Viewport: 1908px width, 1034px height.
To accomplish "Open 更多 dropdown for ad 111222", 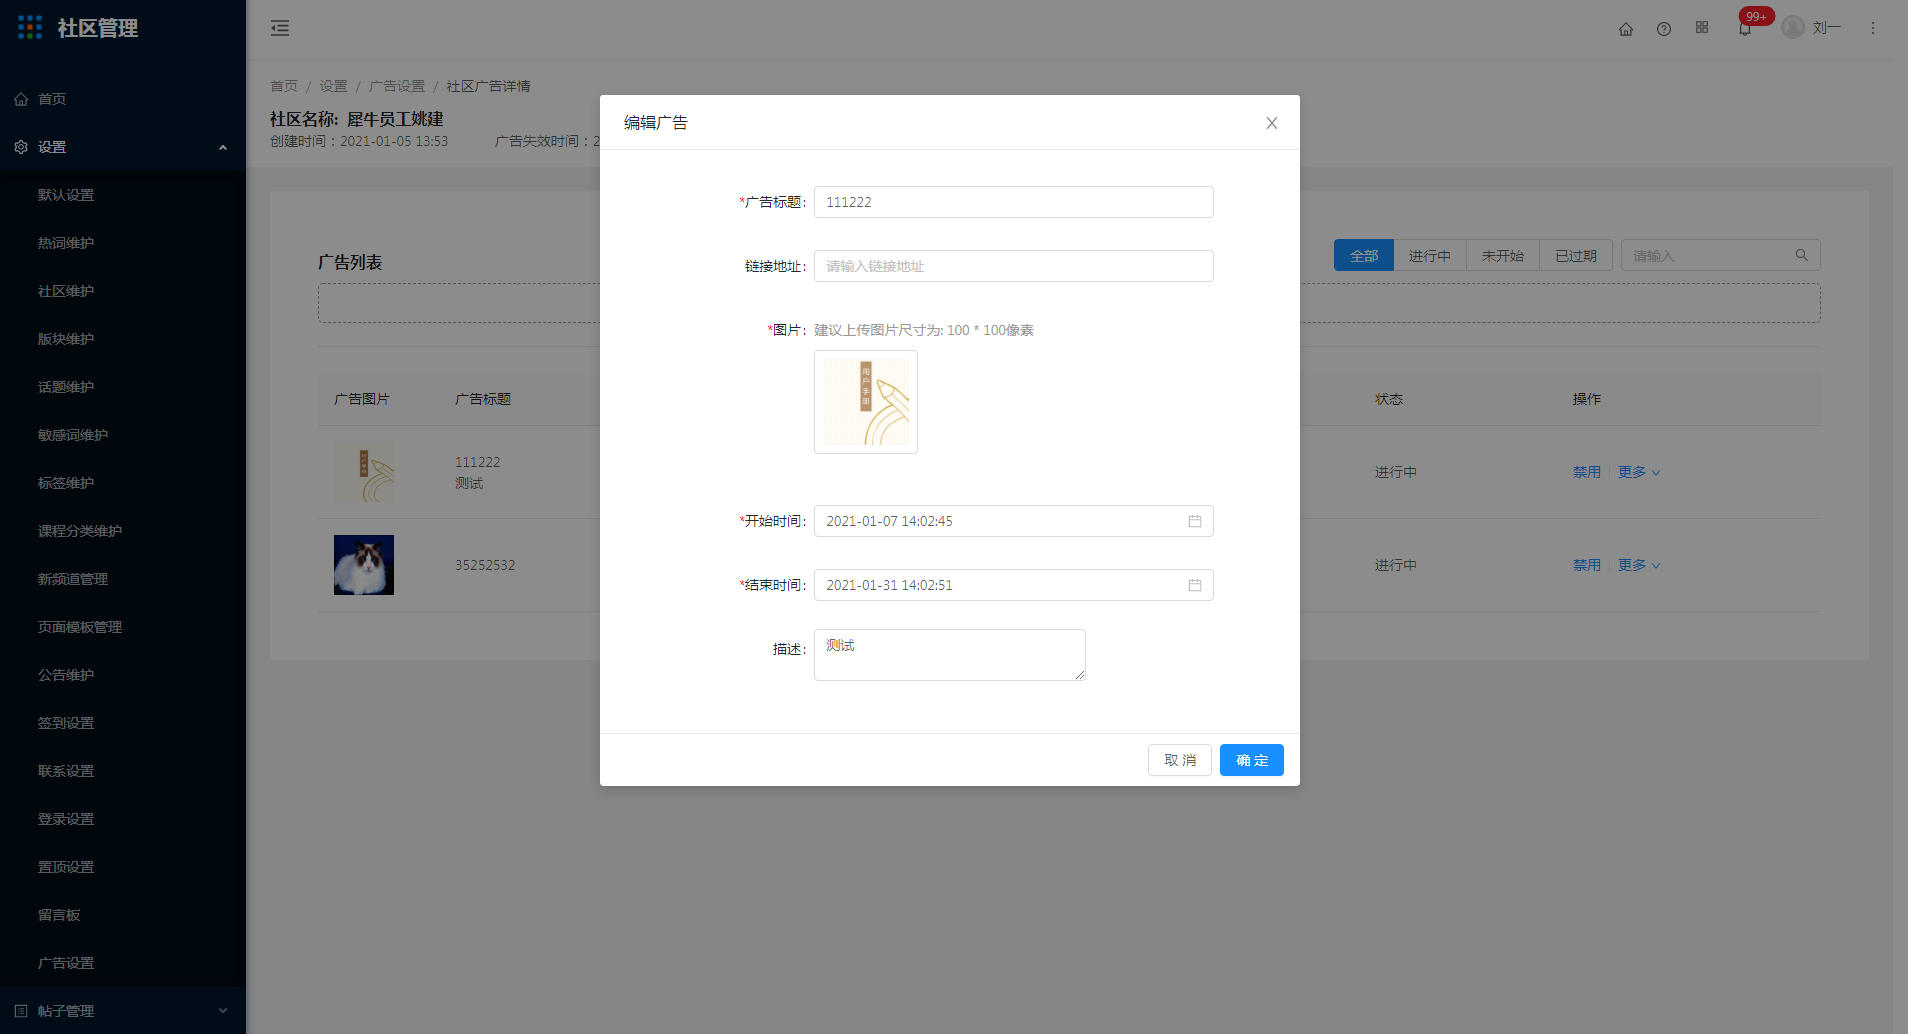I will pyautogui.click(x=1639, y=472).
